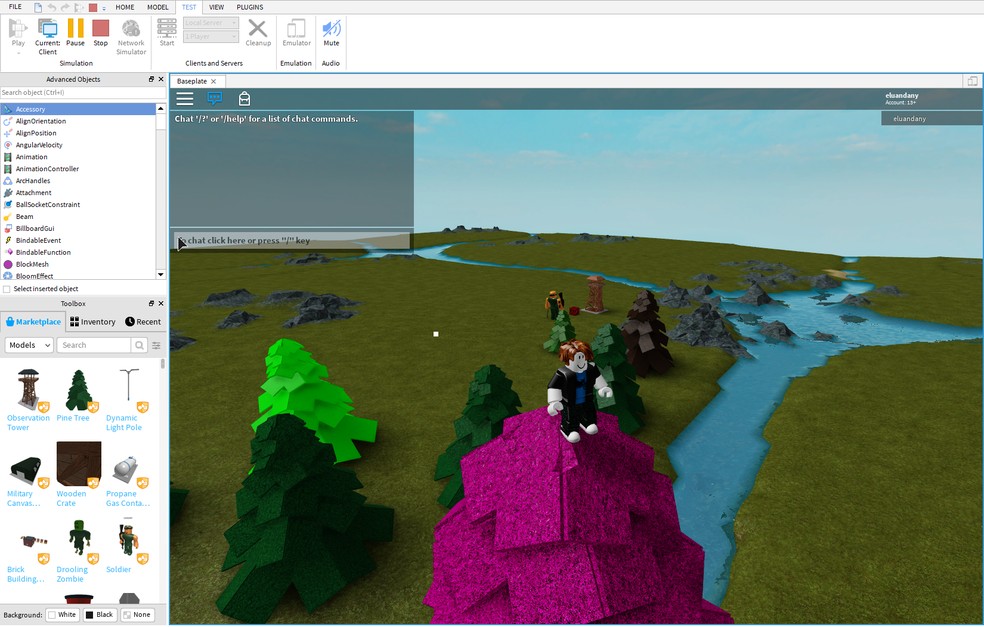The image size is (984, 627).
Task: Select the Wooden Crate model
Action: (78, 474)
